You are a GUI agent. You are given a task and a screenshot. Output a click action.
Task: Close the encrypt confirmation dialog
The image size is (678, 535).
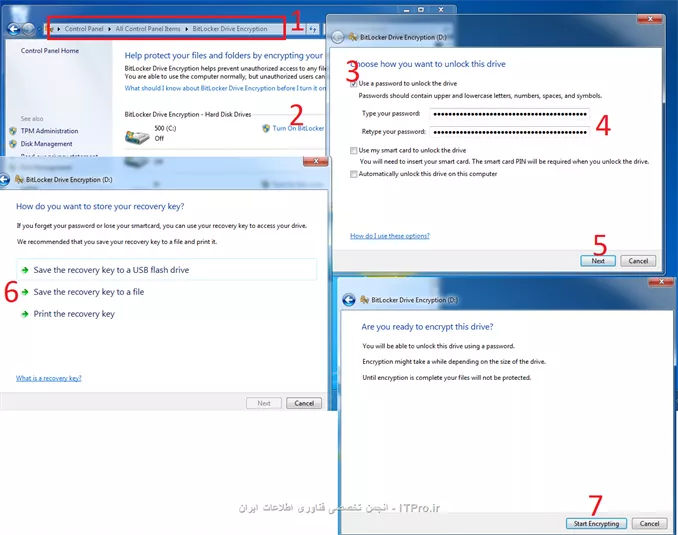tap(661, 282)
